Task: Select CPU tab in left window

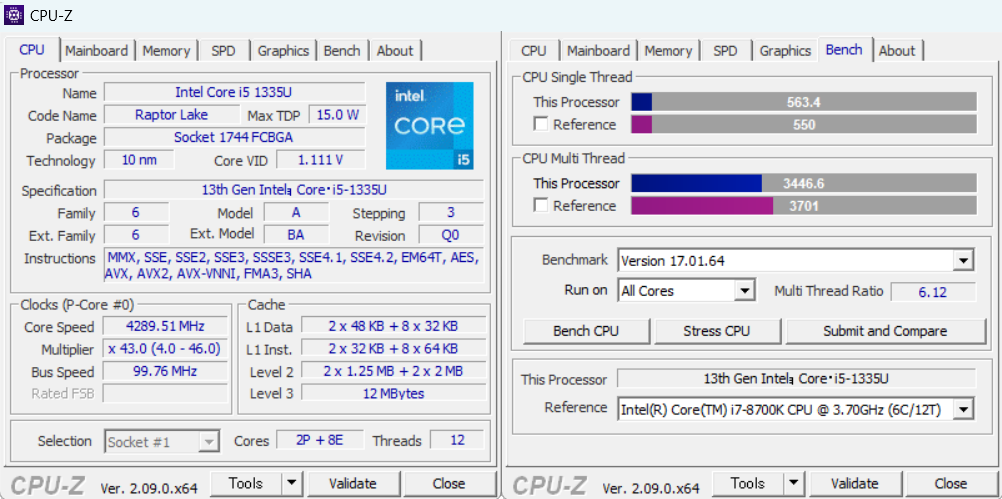Action: pos(32,50)
